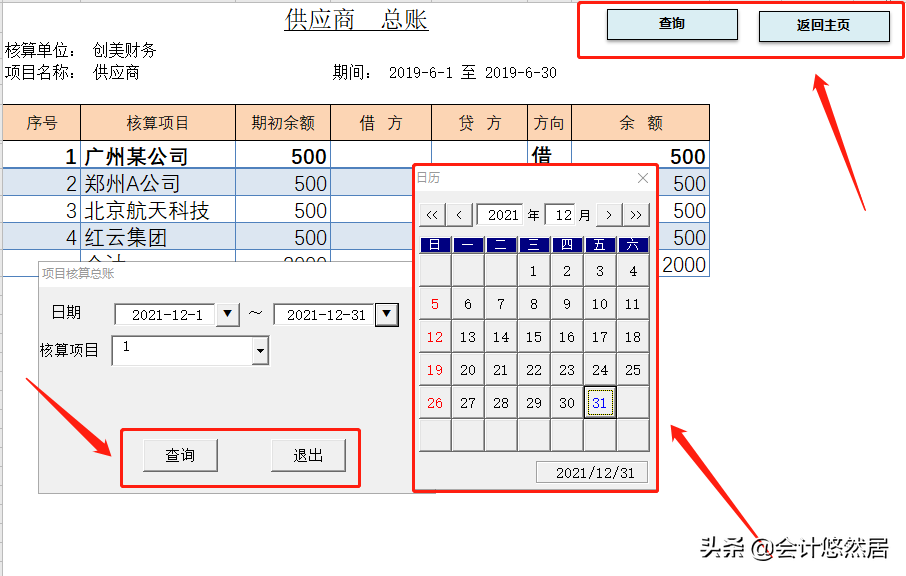The image size is (906, 576).
Task: Go to previous month in calendar
Action: pyautogui.click(x=459, y=215)
